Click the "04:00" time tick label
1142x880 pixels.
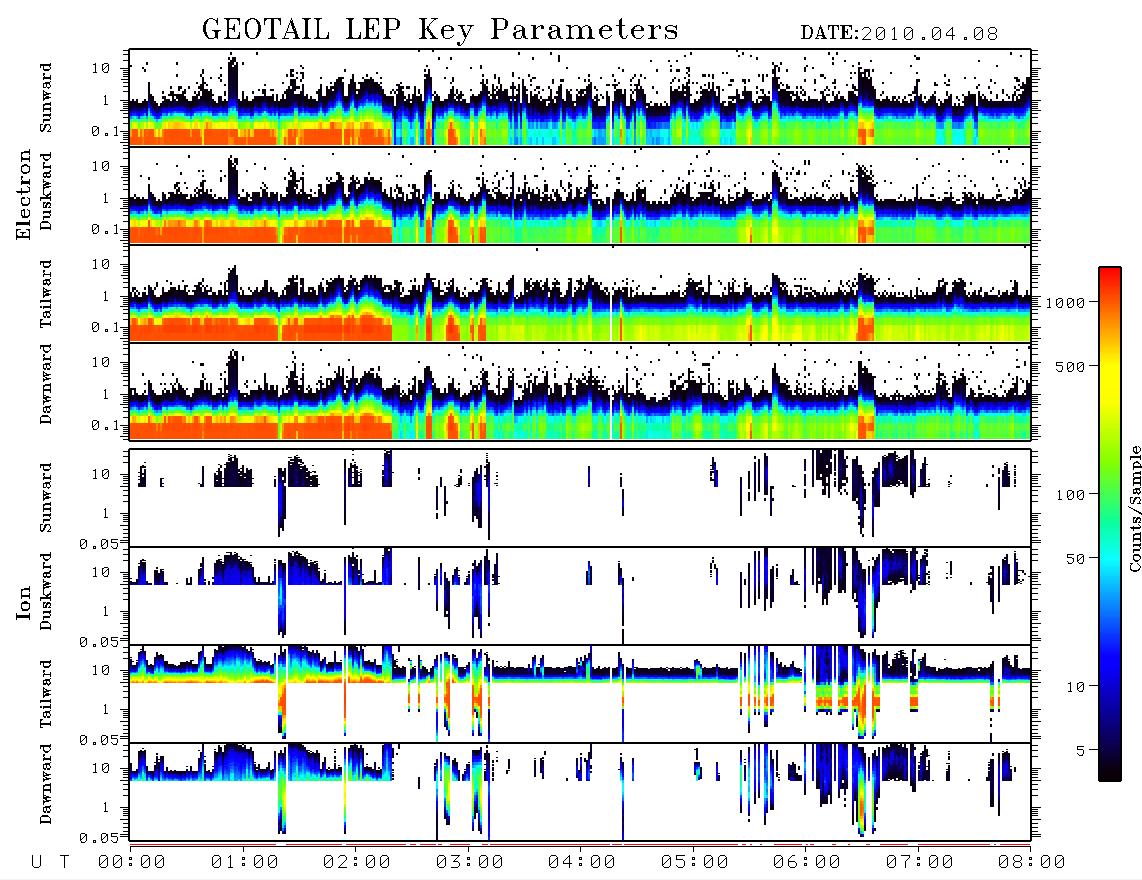pyautogui.click(x=582, y=863)
